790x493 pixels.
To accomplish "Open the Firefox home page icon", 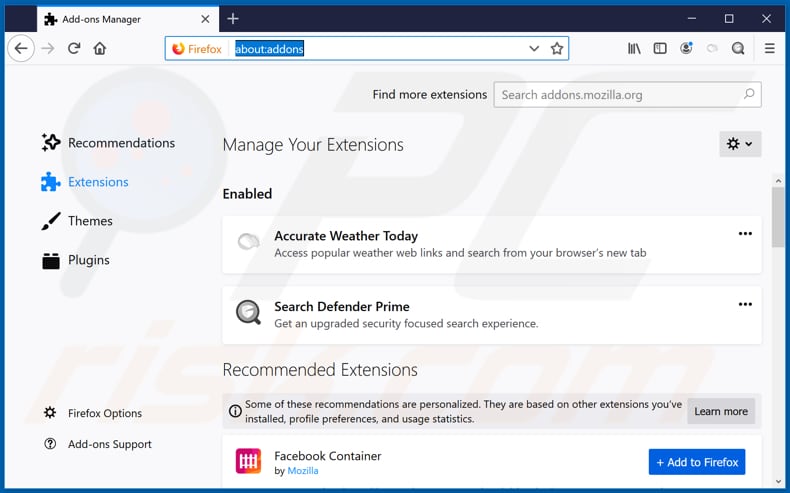I will (100, 48).
